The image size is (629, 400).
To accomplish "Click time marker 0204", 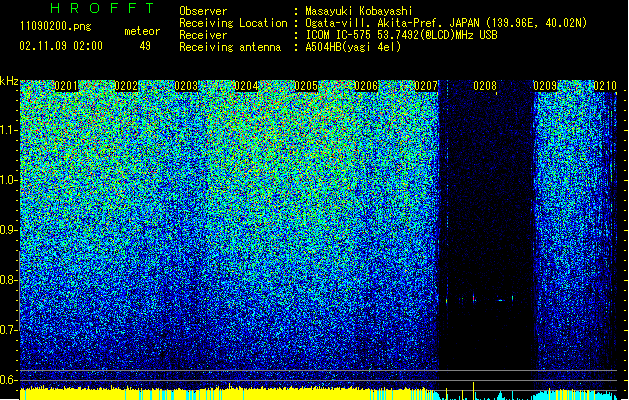I will [x=246, y=86].
